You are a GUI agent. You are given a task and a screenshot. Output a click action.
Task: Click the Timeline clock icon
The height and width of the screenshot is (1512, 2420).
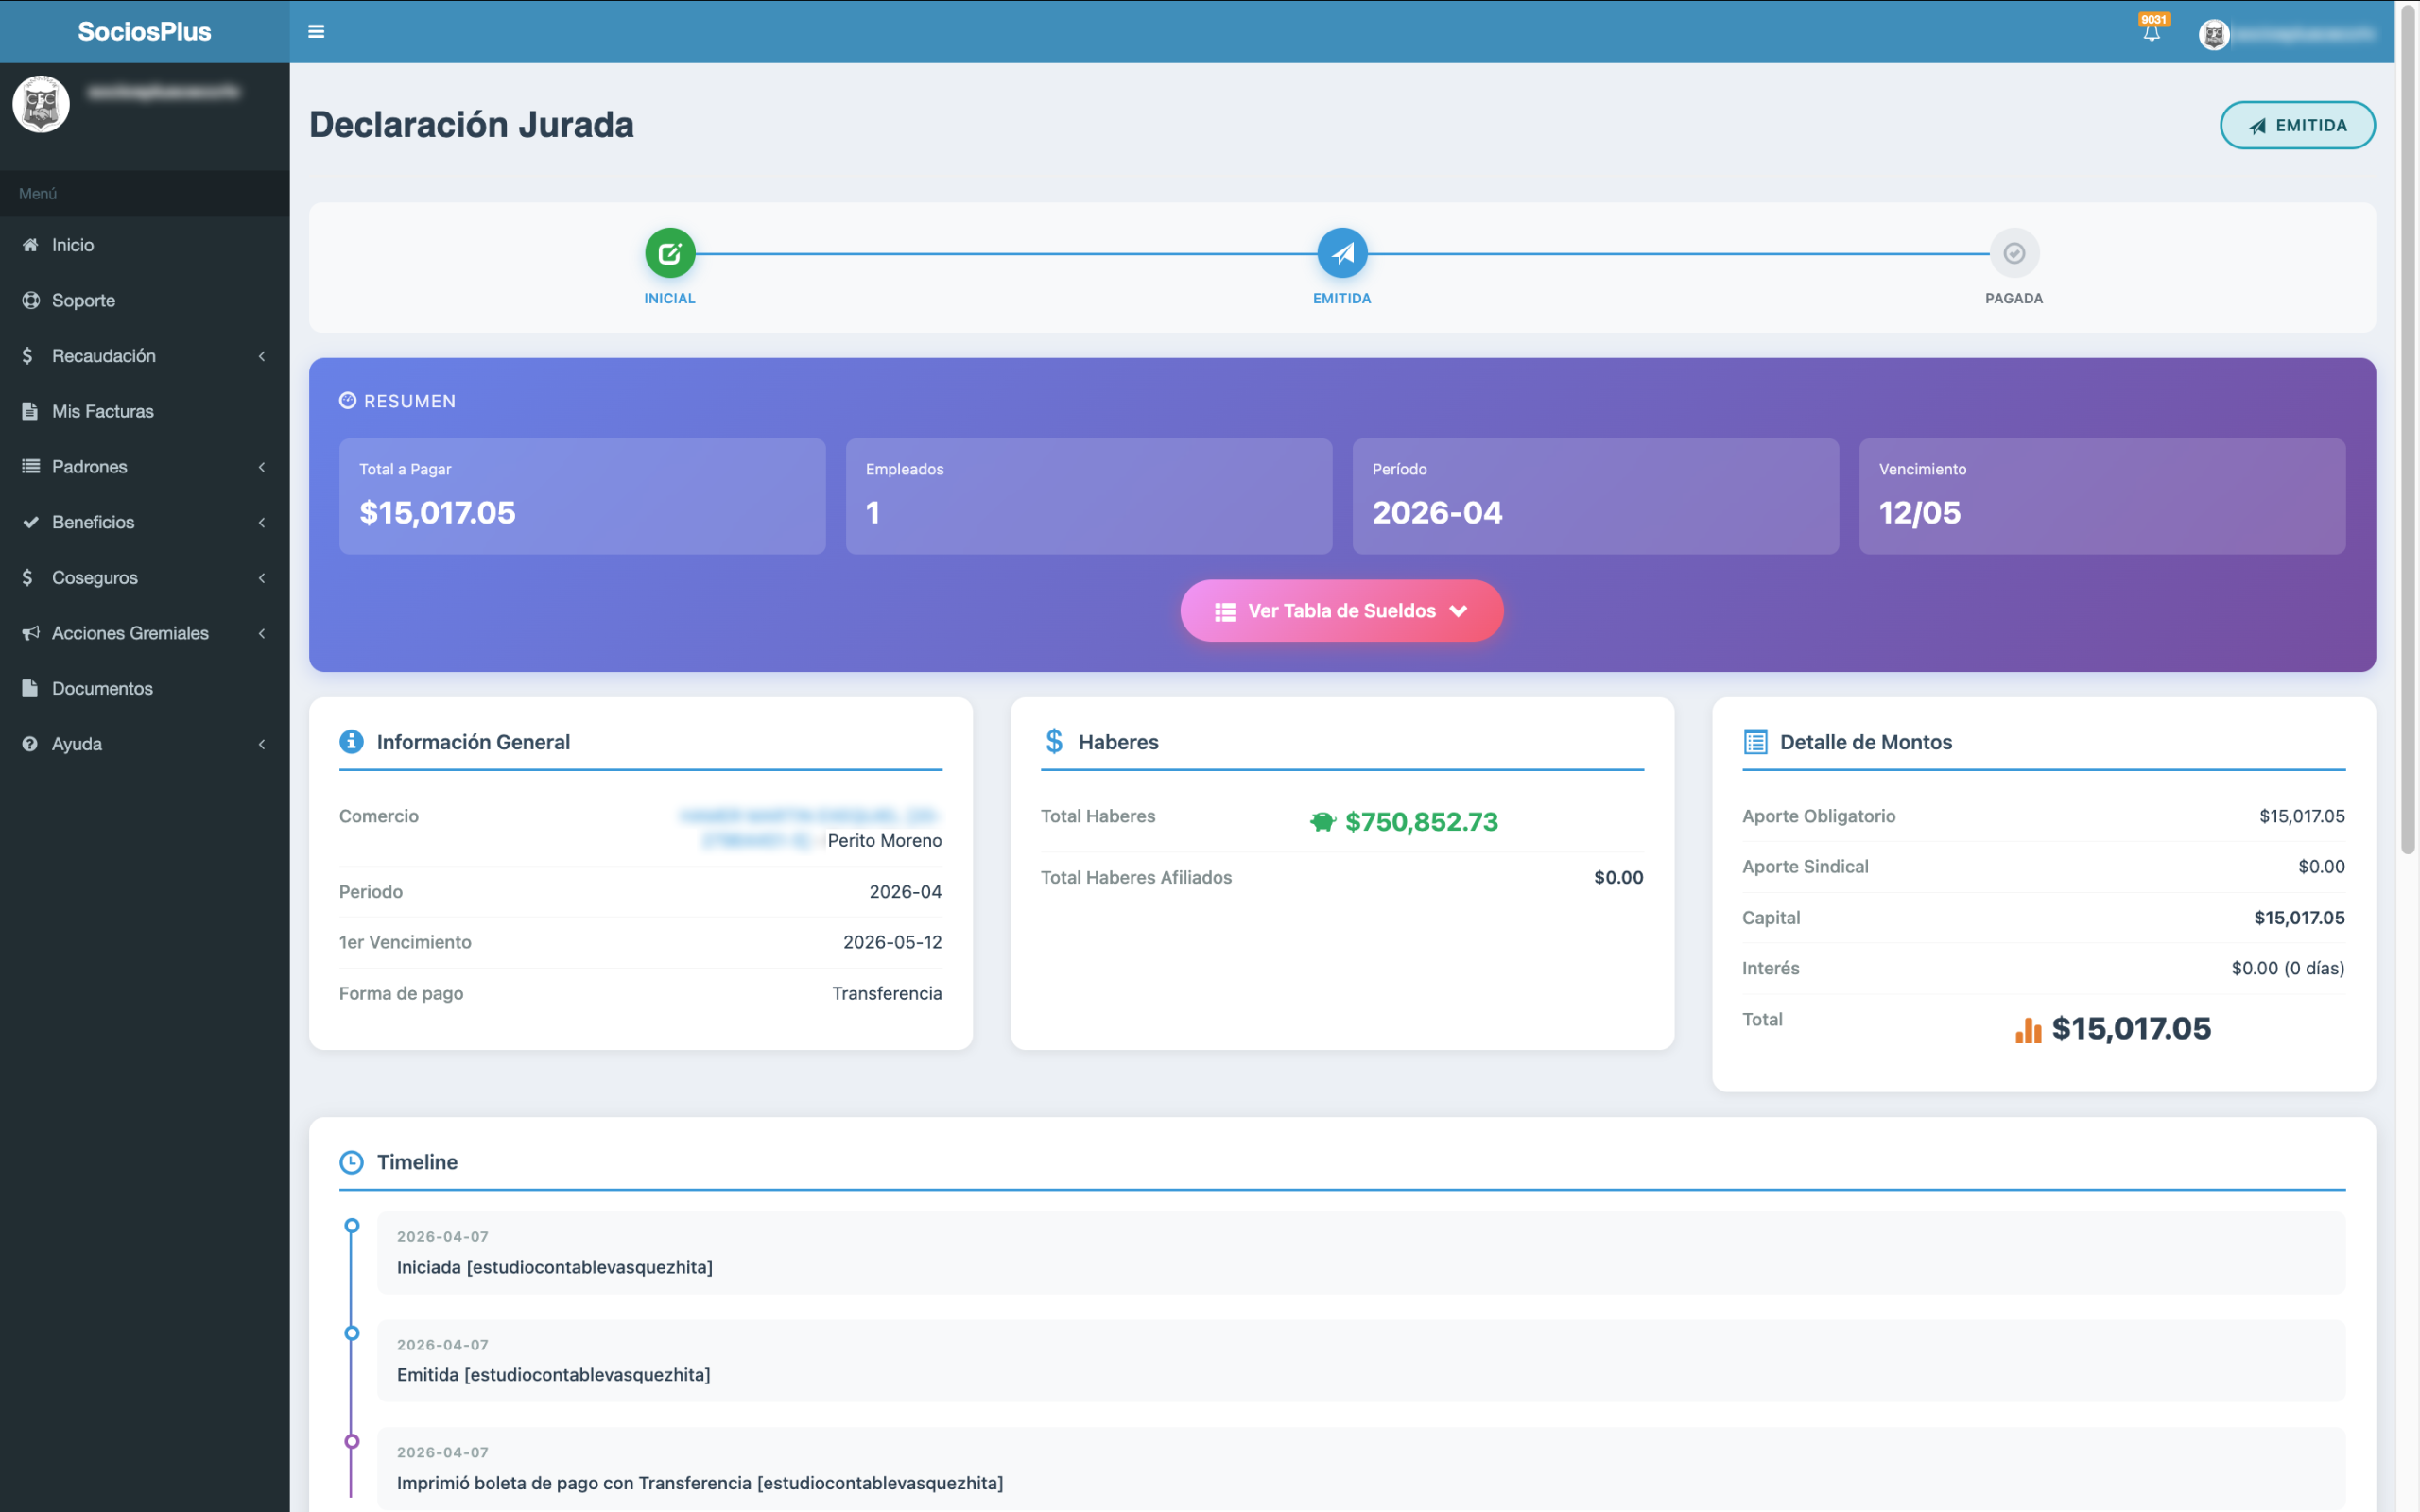pyautogui.click(x=351, y=1162)
